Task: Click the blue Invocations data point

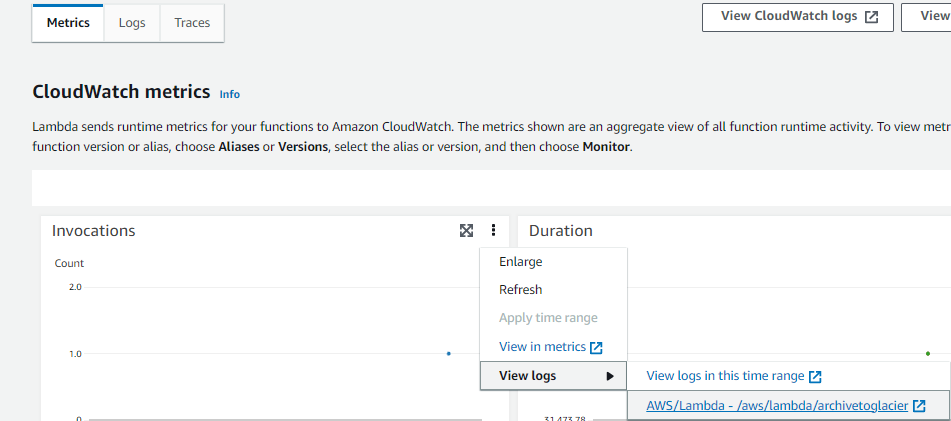Action: tap(448, 353)
